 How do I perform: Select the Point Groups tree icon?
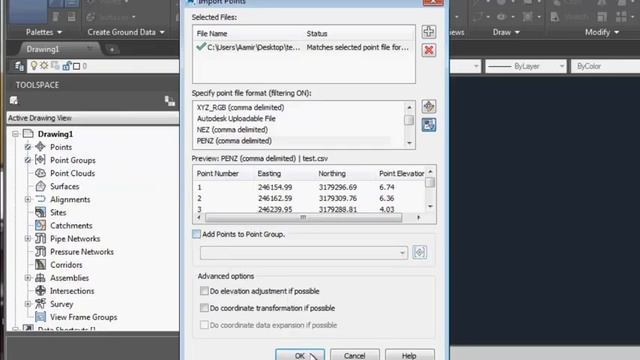(x=40, y=160)
